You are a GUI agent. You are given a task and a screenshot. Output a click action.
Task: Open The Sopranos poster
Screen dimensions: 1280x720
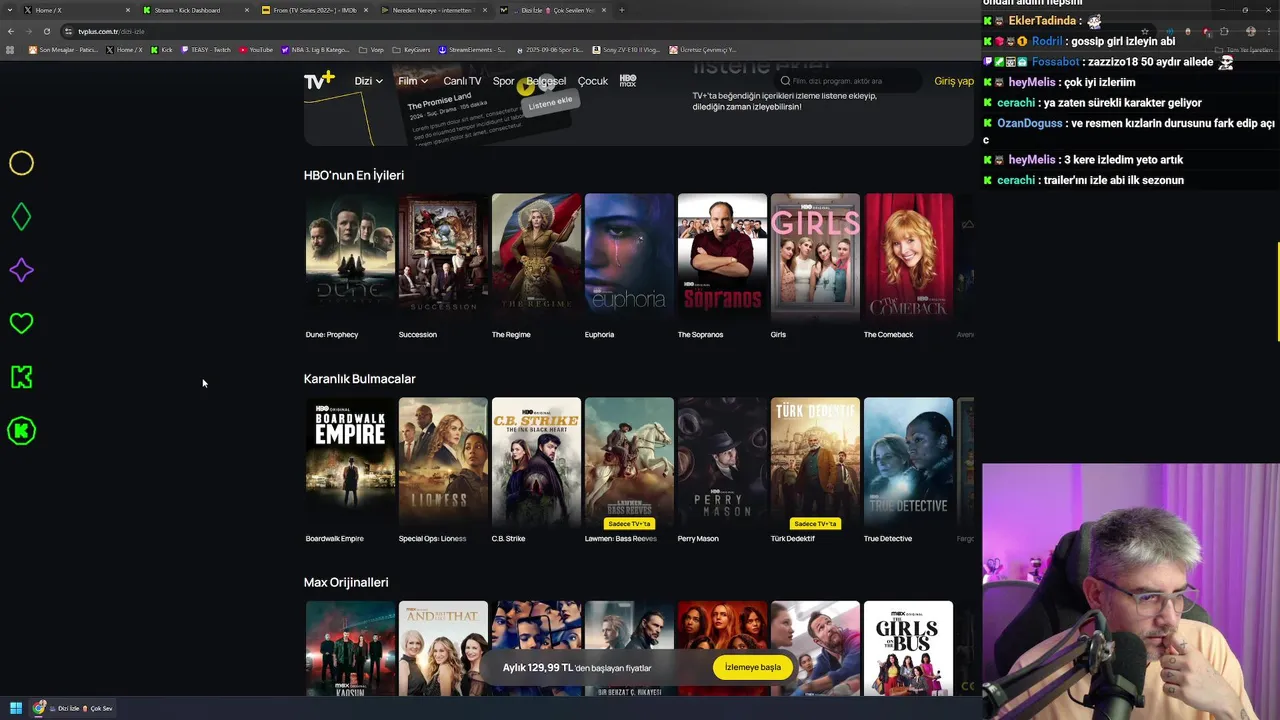pyautogui.click(x=722, y=258)
